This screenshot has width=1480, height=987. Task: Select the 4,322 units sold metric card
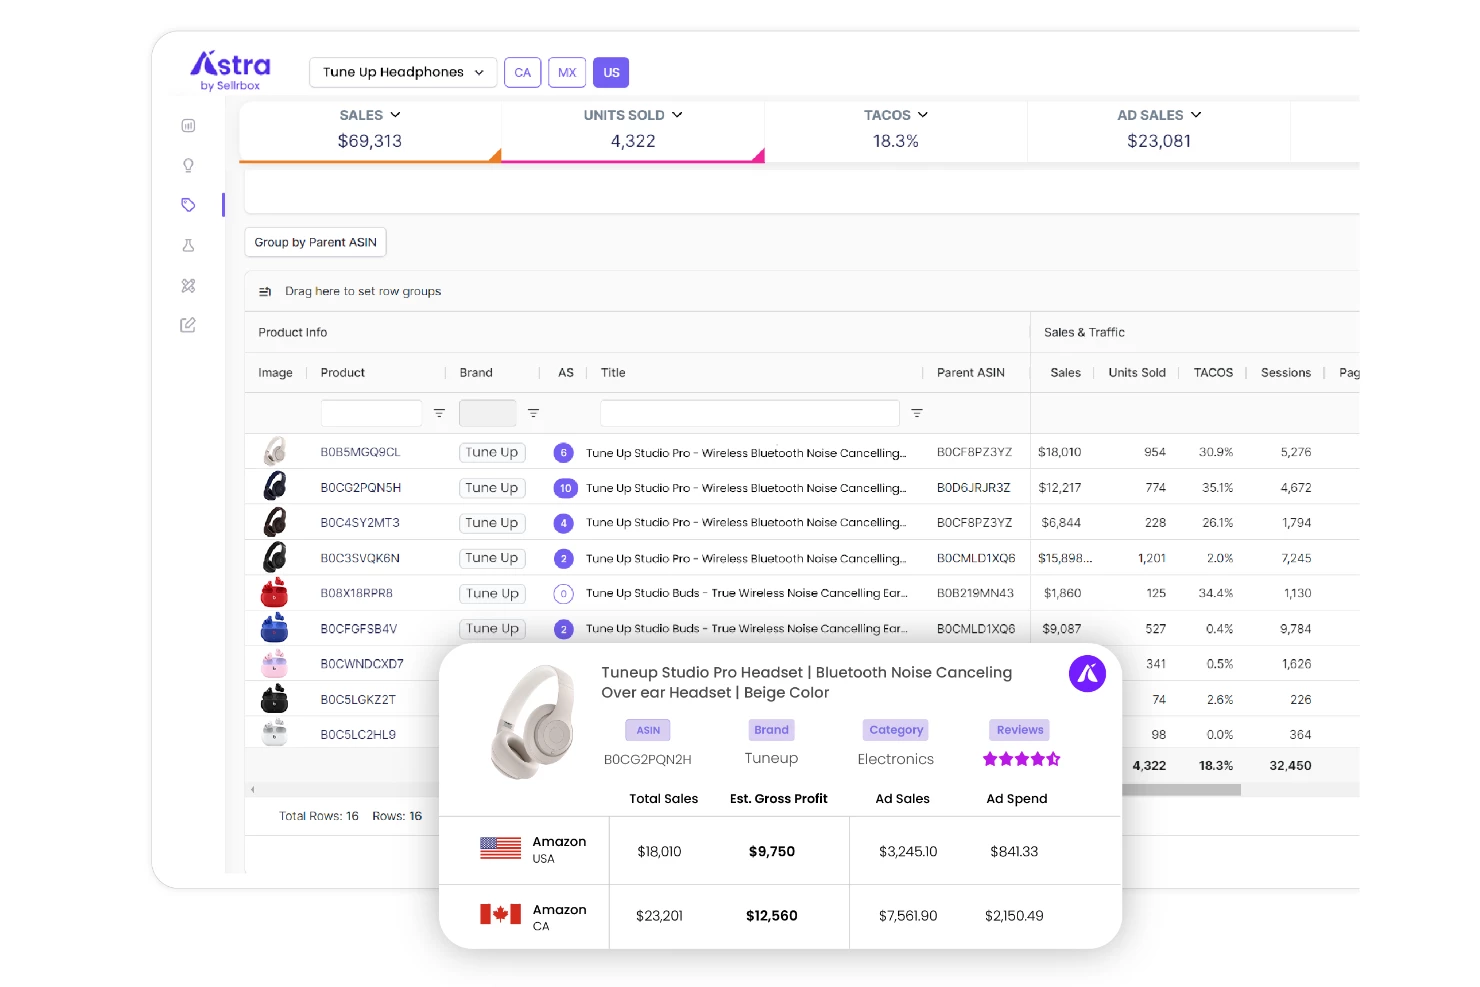click(633, 131)
